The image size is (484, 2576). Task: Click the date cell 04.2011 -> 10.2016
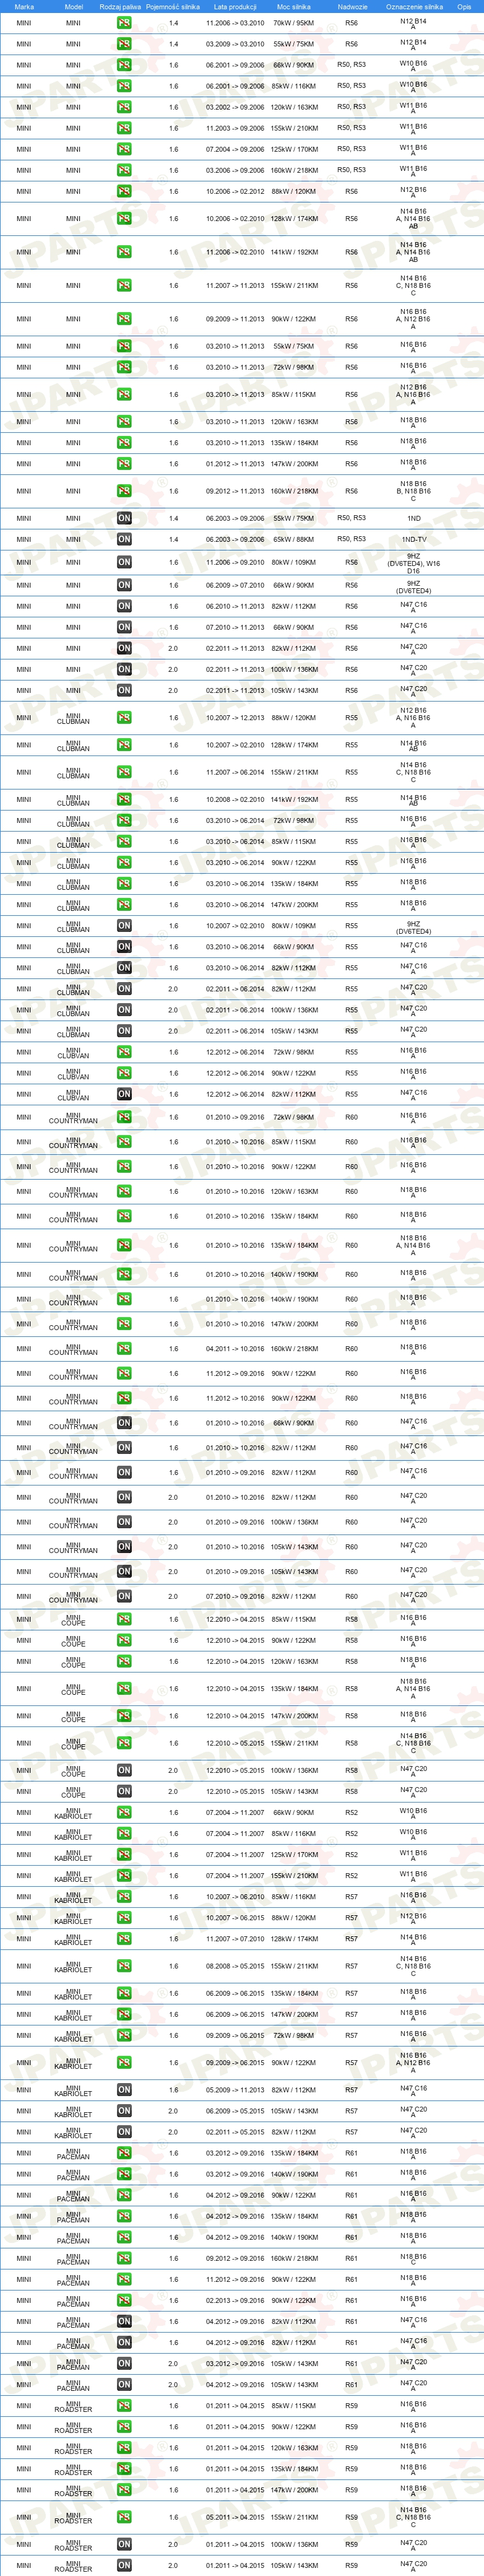235,1349
